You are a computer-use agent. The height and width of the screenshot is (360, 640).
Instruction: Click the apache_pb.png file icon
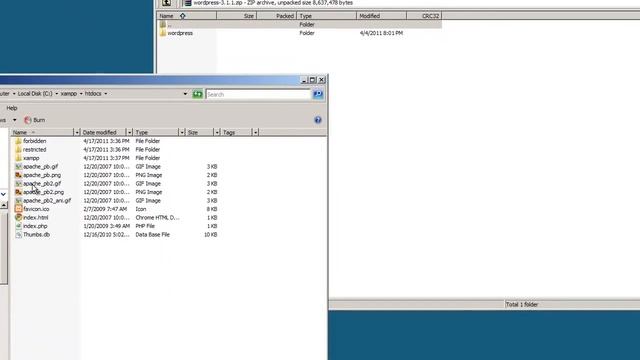(18, 175)
